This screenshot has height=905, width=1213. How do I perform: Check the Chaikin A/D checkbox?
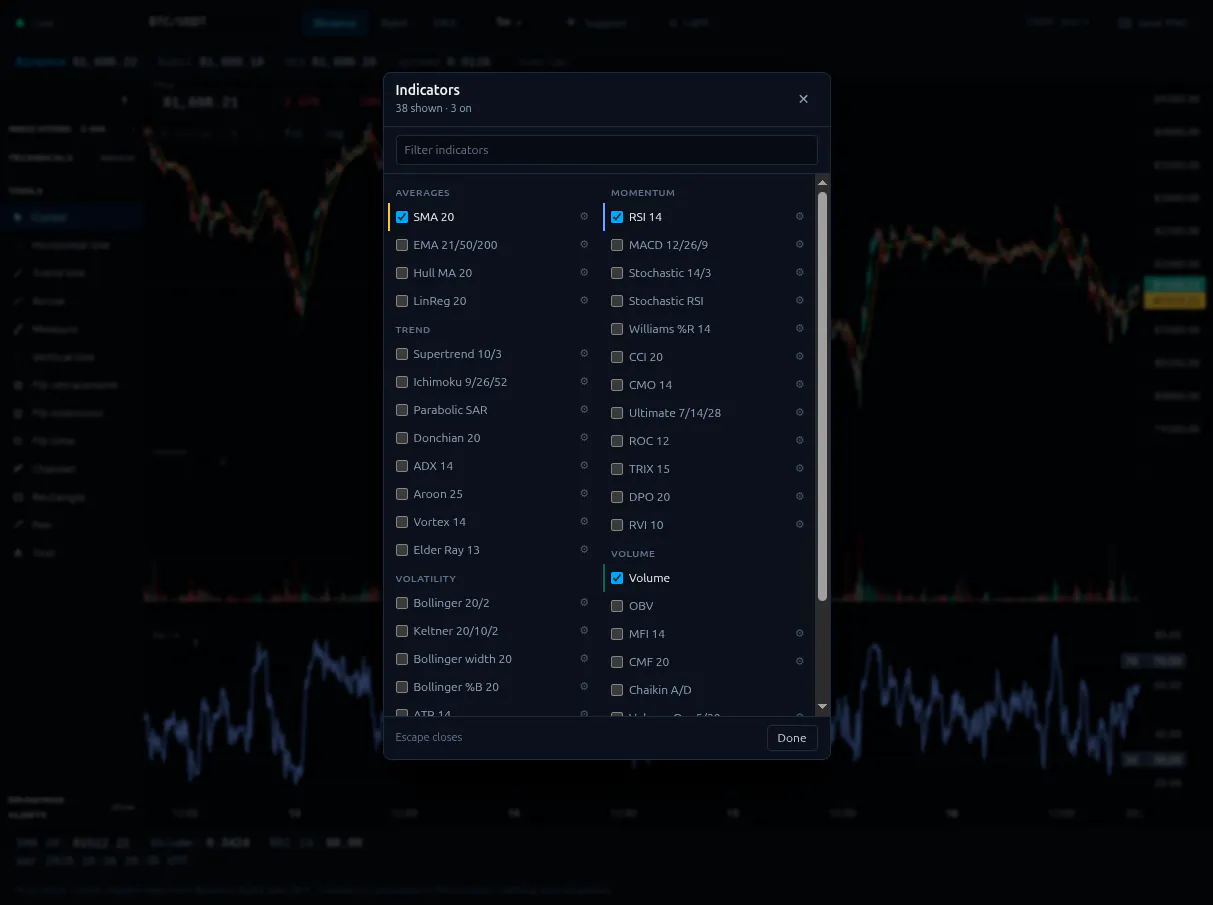[617, 690]
